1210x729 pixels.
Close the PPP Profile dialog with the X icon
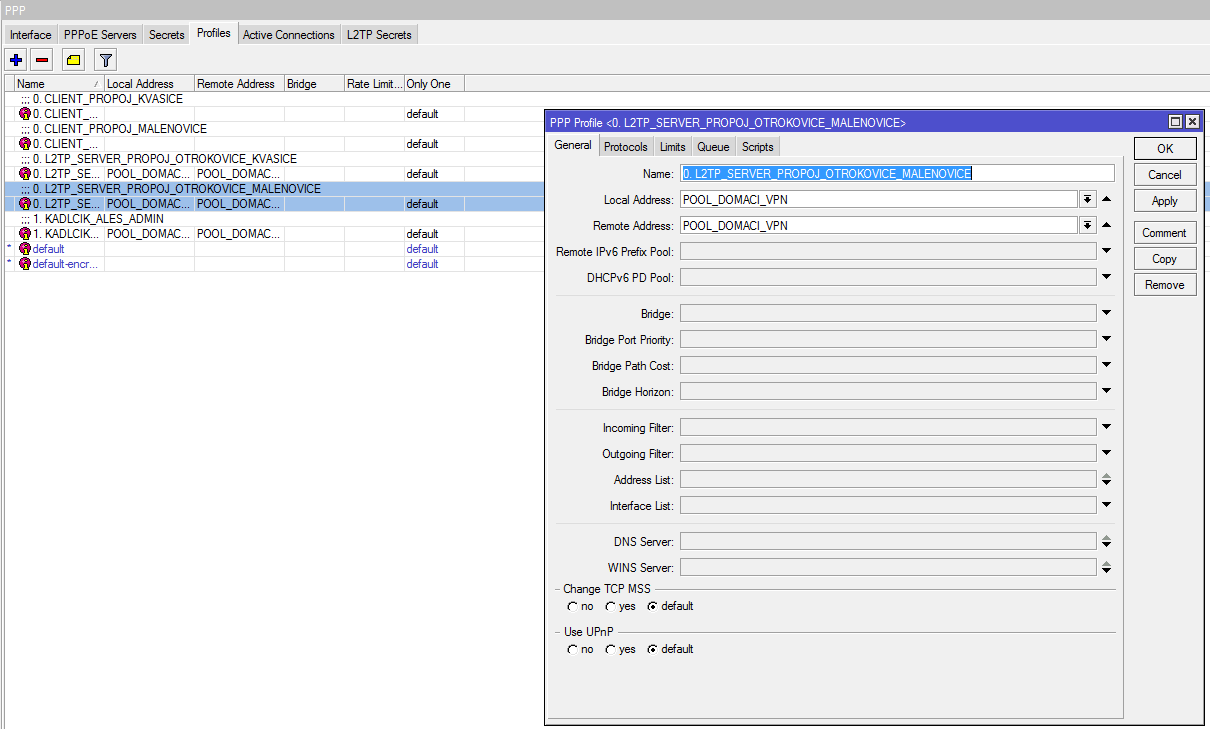pos(1192,122)
